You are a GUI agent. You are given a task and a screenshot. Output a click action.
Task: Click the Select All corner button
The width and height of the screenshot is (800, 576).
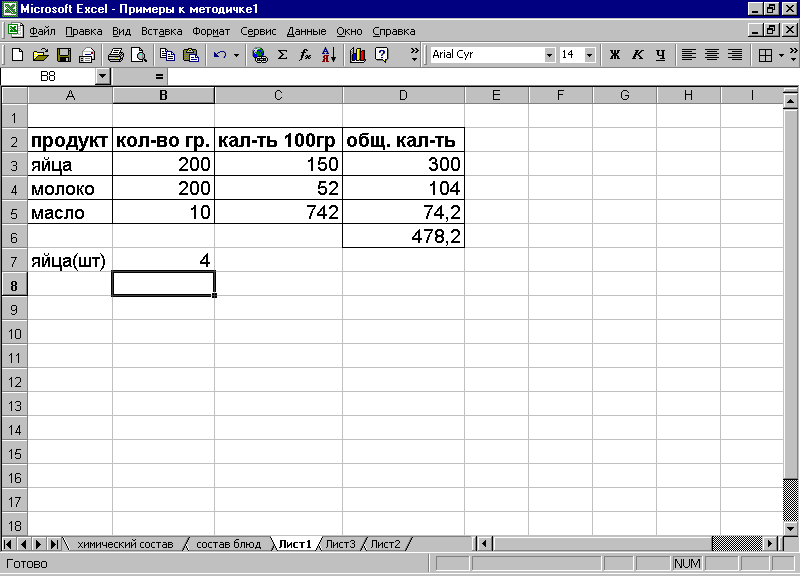click(x=14, y=95)
